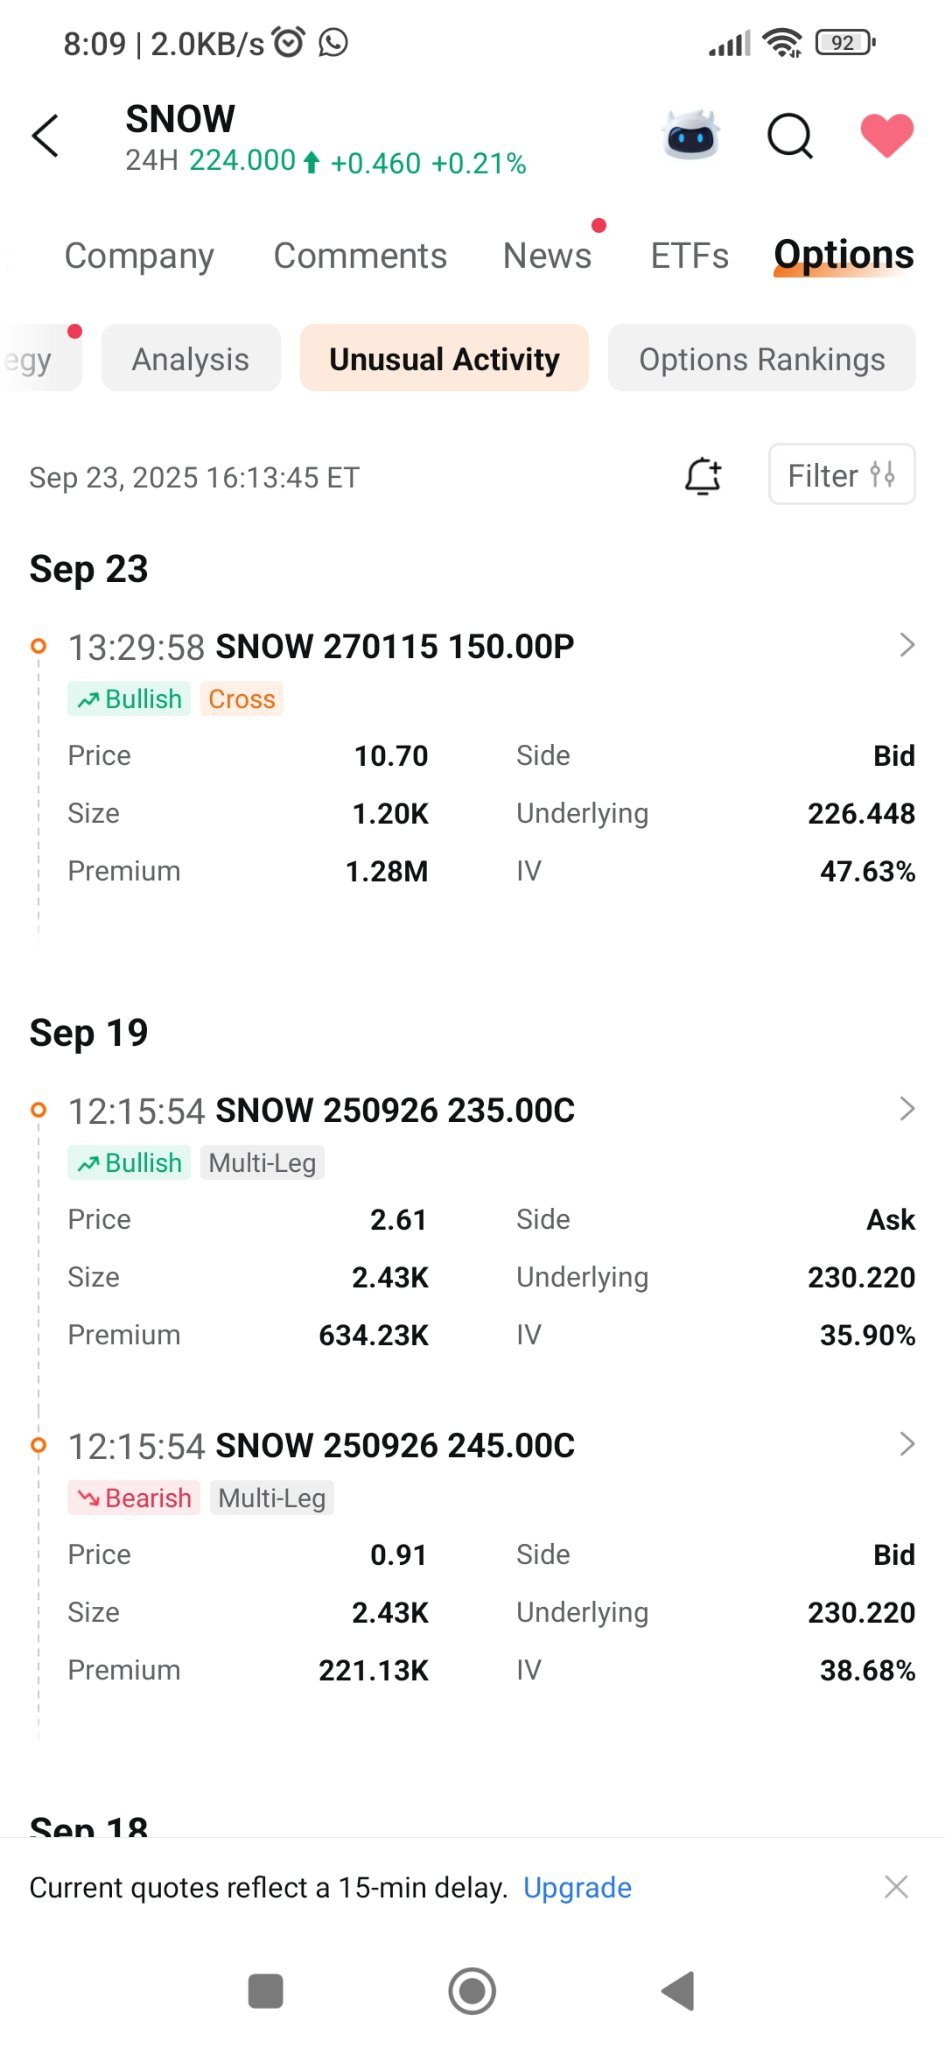The height and width of the screenshot is (2048, 945).
Task: Toggle the red heart watchlist favorite
Action: click(x=887, y=135)
